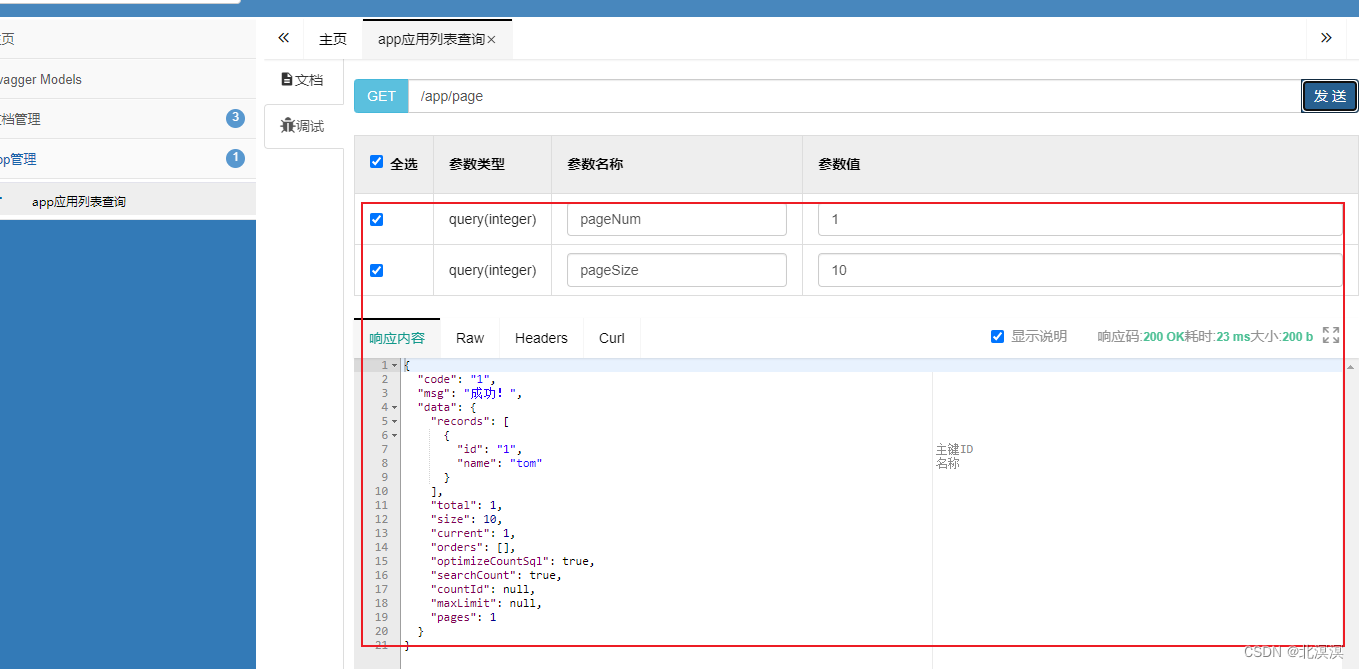Select the 调试 debug bug icon
The width and height of the screenshot is (1359, 669).
tap(288, 125)
